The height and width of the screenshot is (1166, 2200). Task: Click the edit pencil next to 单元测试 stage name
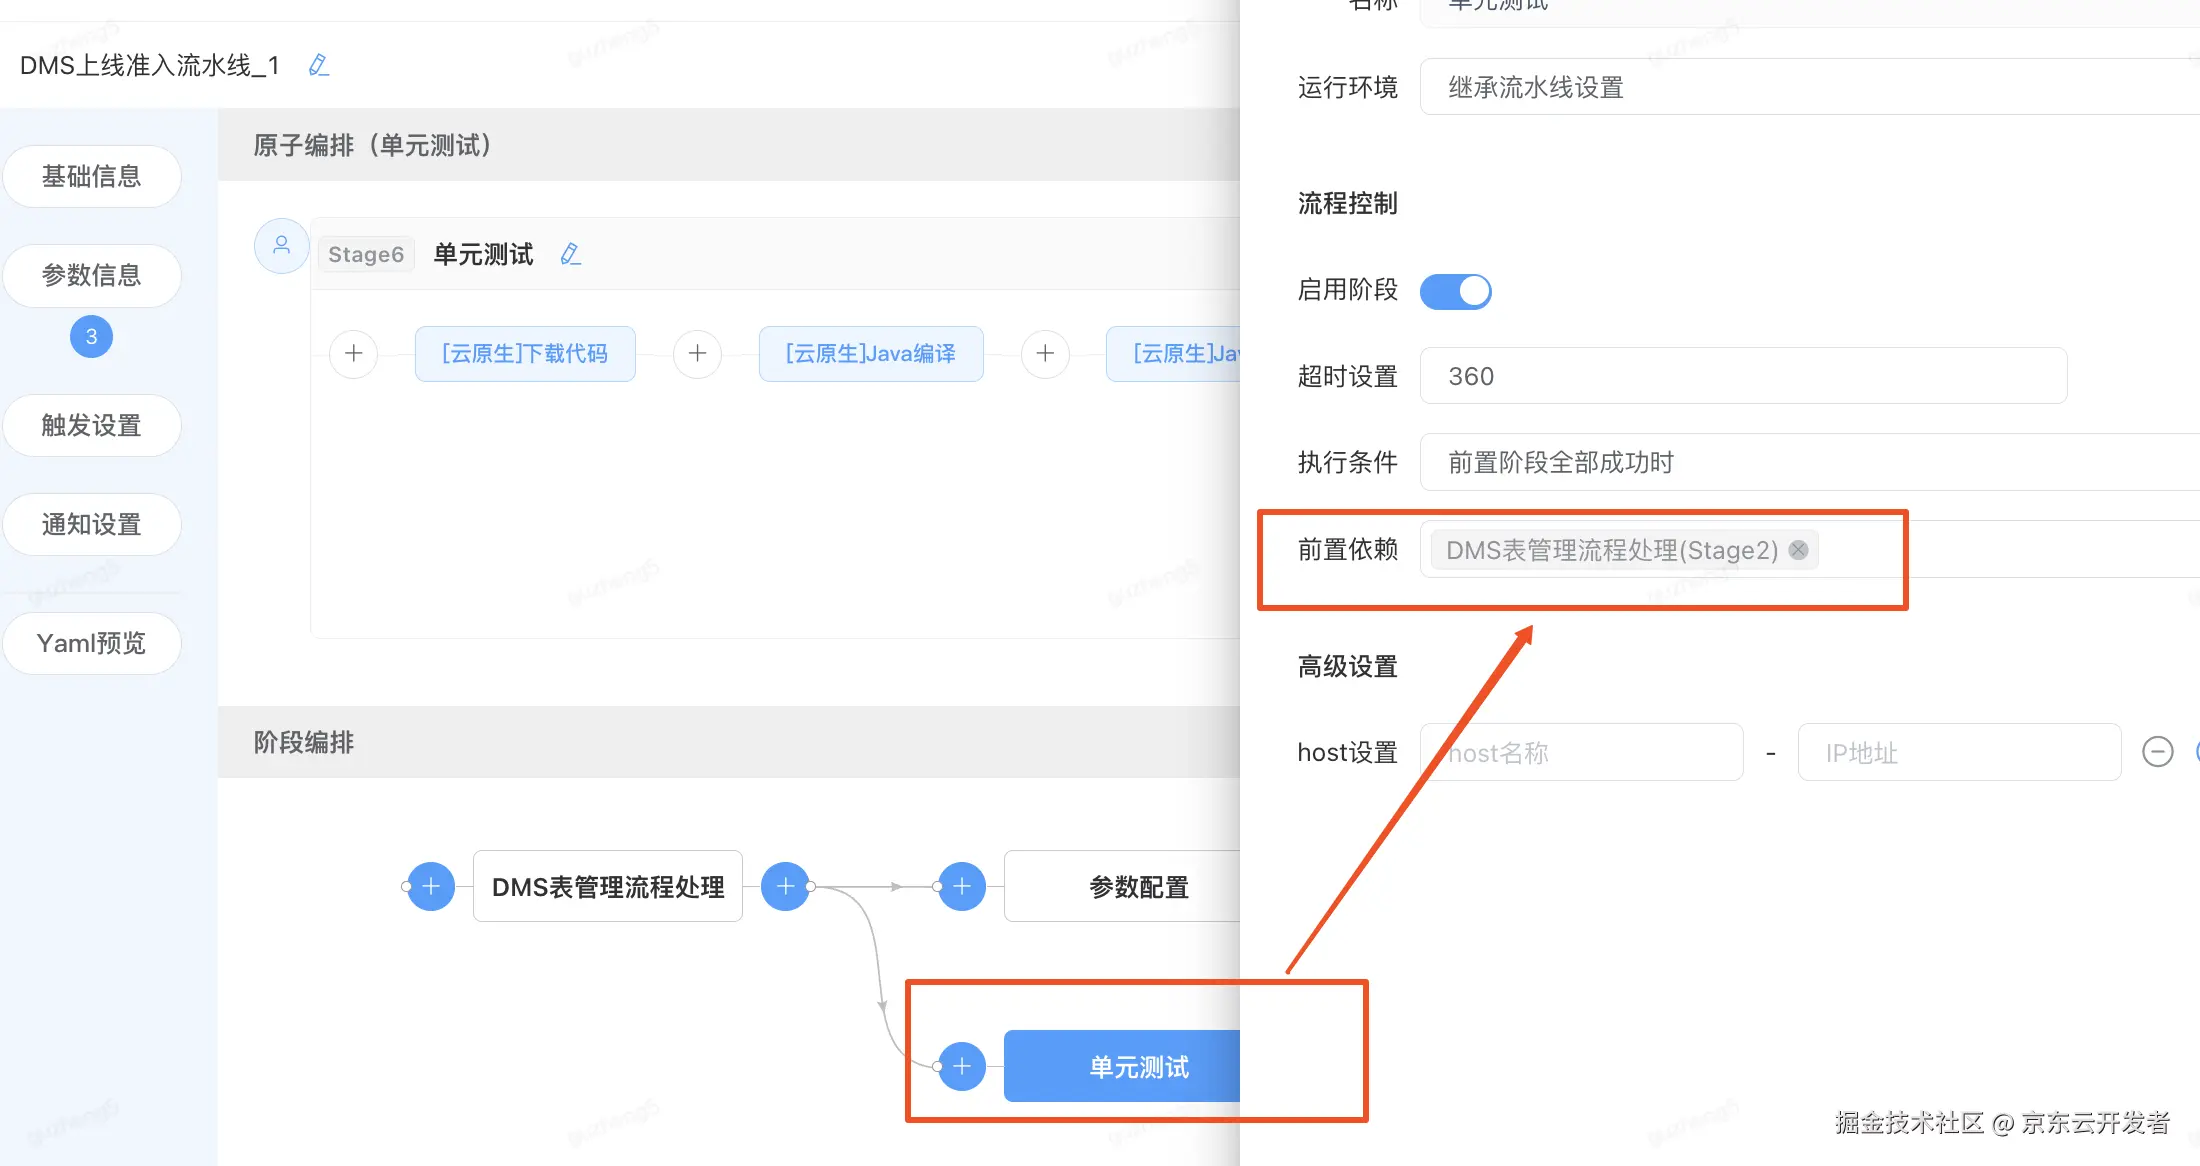571,254
